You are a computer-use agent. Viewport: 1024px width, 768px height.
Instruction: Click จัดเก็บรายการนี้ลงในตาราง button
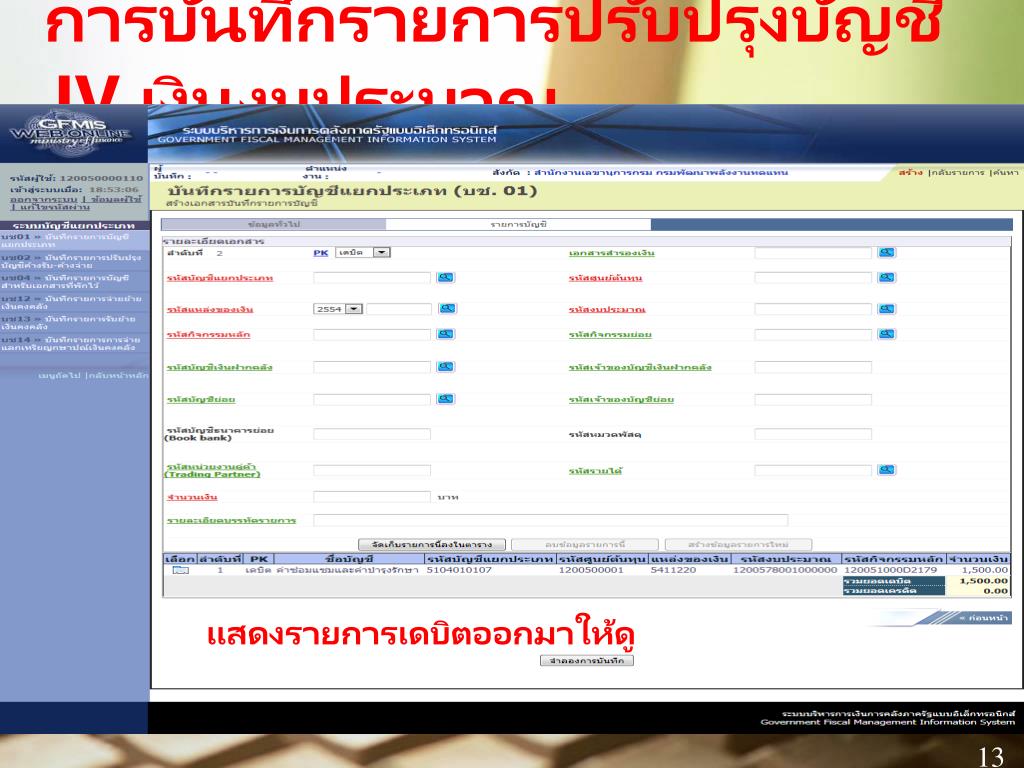pos(433,544)
